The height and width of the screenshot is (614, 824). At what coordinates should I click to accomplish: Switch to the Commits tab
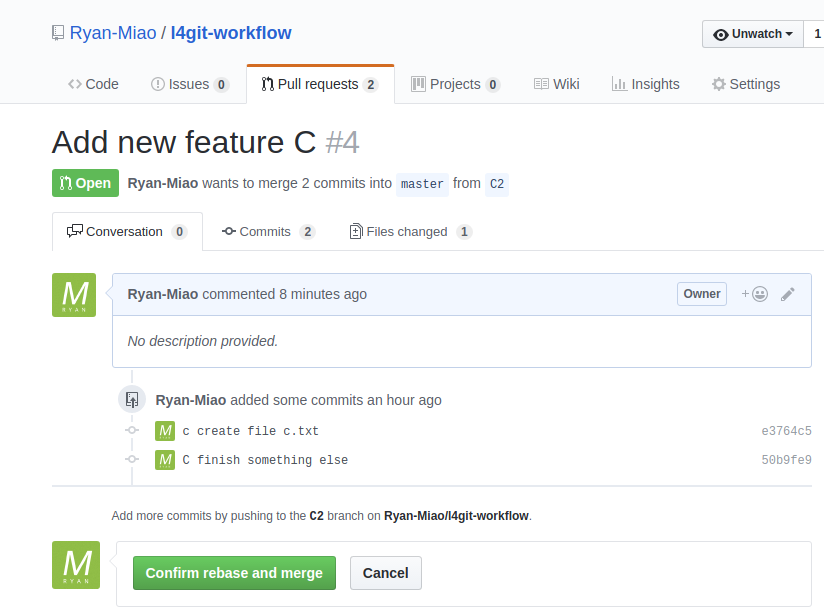(267, 231)
